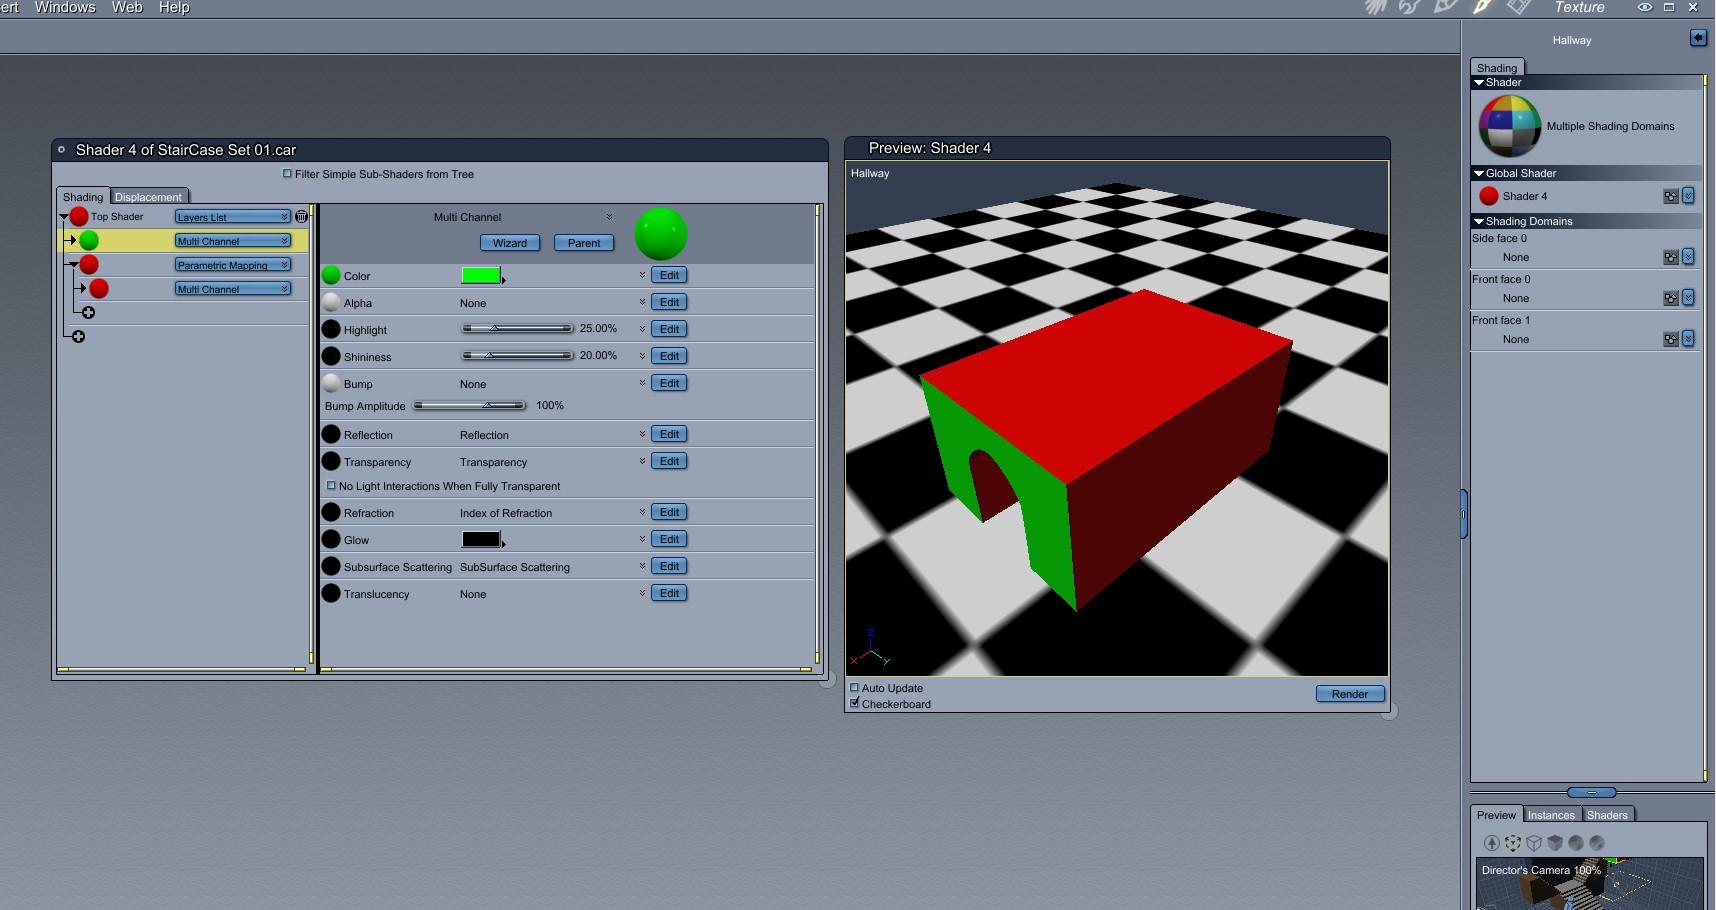Screen dimensions: 1716x910
Task: Open the Help menu
Action: 174,7
